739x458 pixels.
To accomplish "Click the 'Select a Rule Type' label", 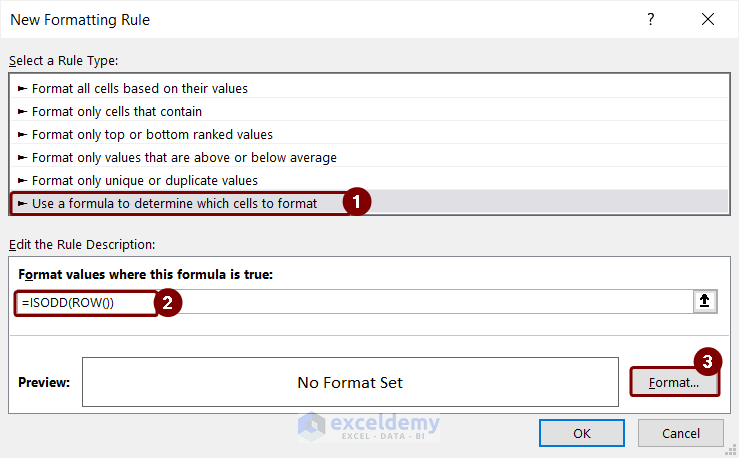I will (x=64, y=61).
